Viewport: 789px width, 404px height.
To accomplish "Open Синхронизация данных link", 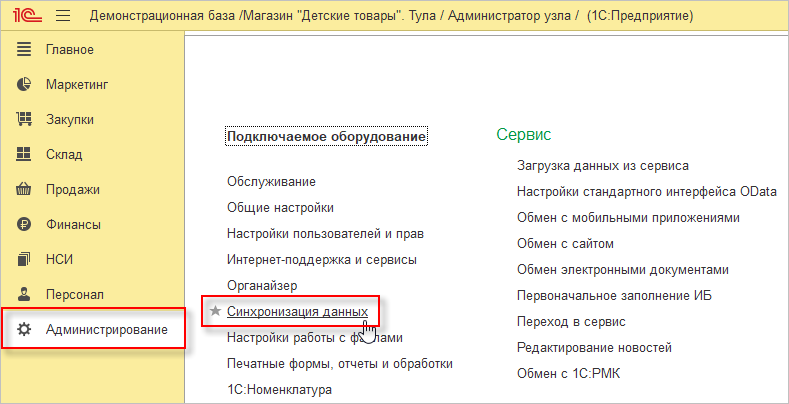I will [297, 312].
